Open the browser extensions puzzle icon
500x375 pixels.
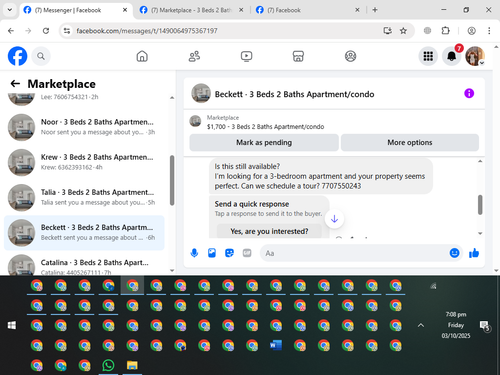(445, 31)
